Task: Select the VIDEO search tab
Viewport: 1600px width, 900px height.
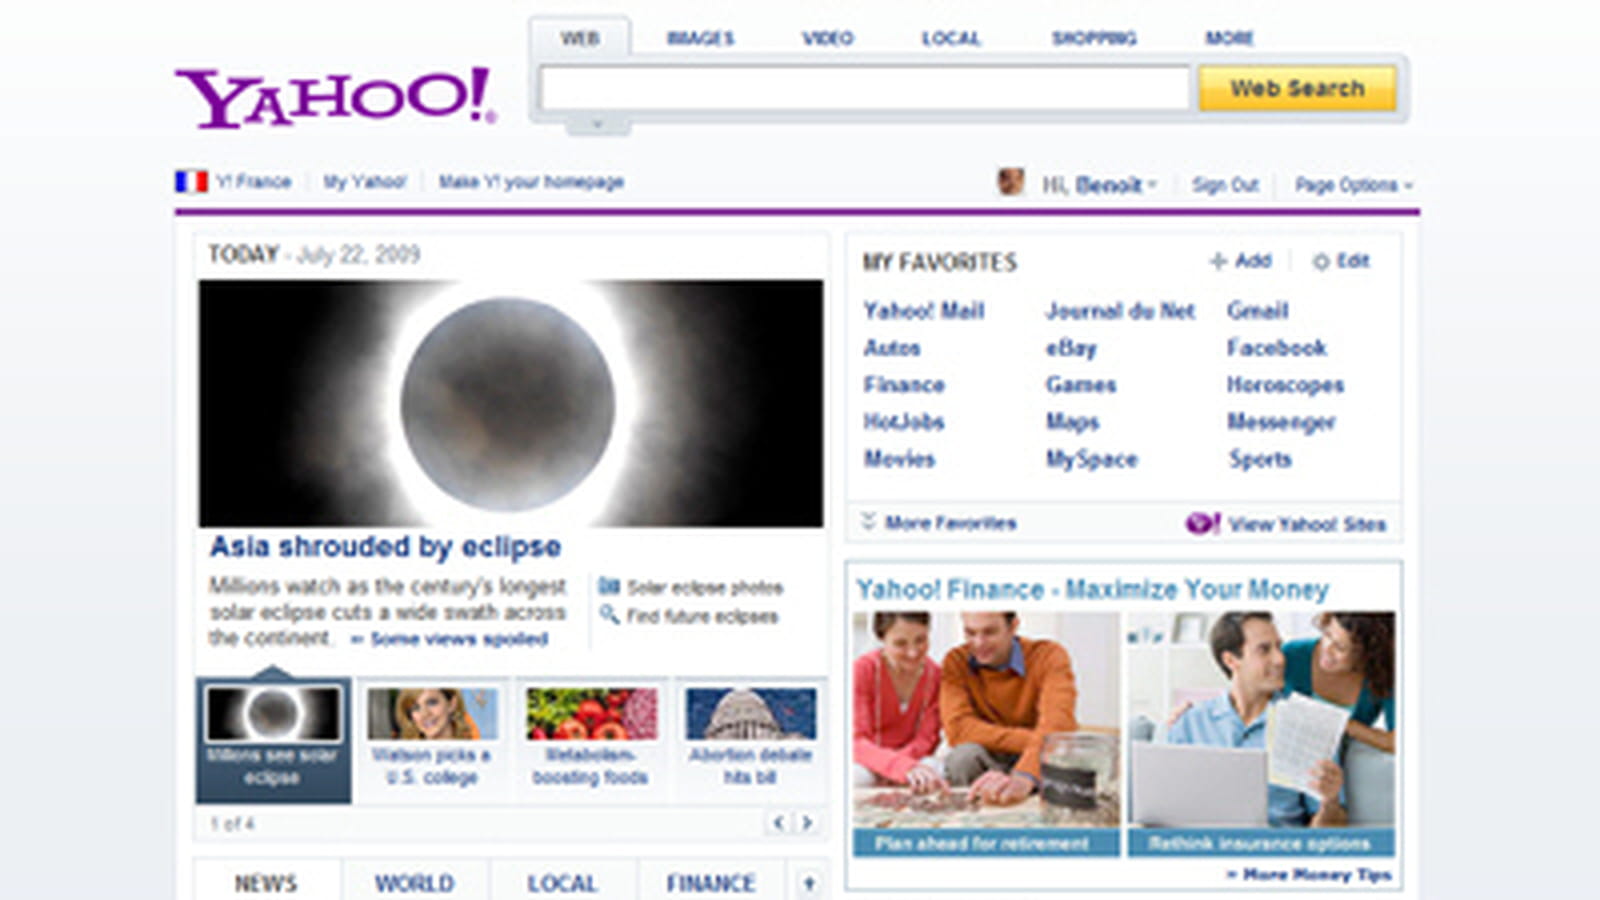Action: point(828,38)
